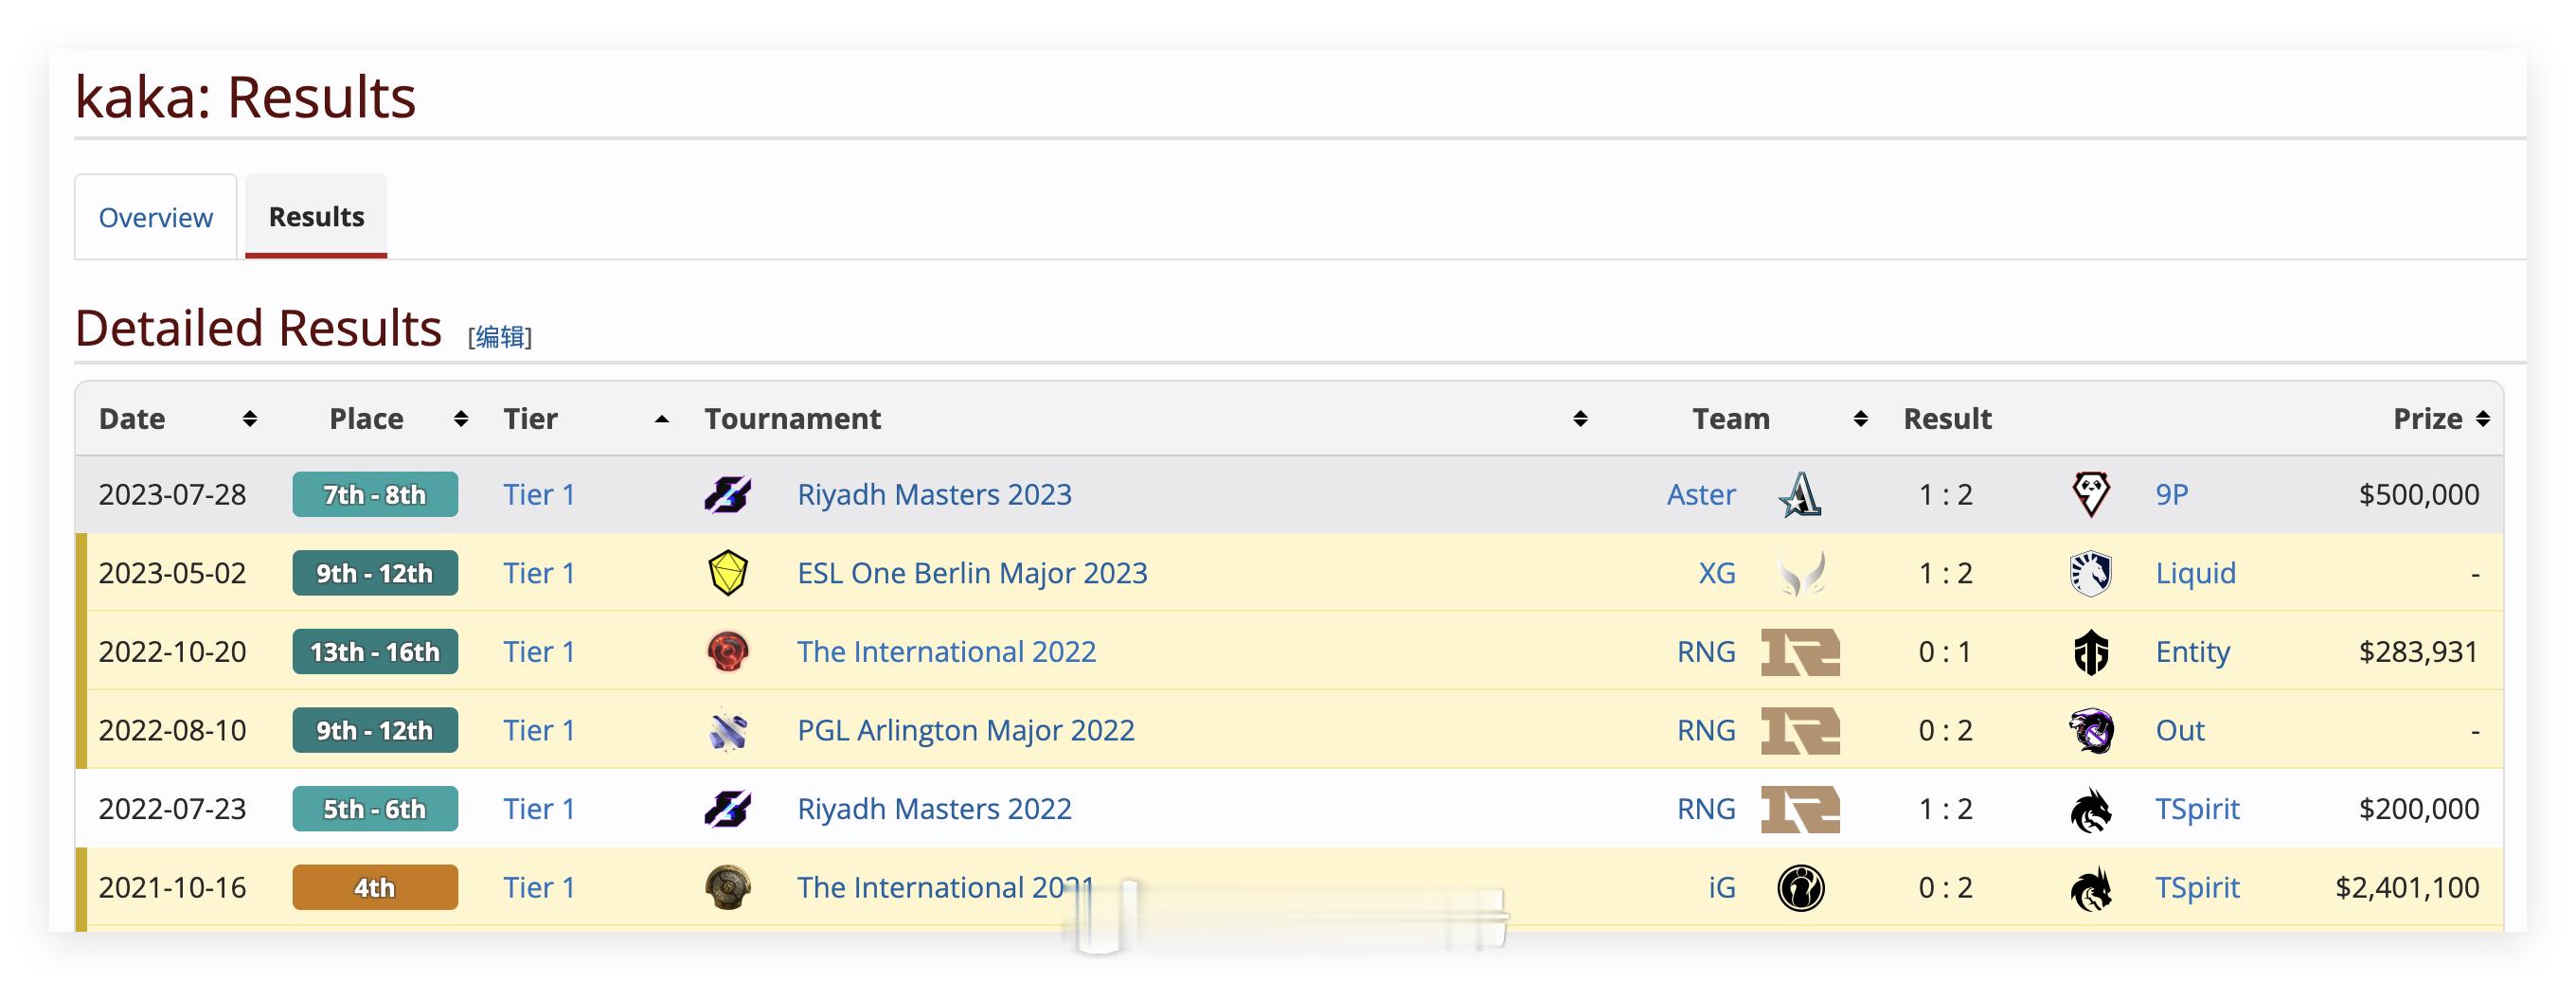
Task: Click the Riyadh Masters 2022 tournament logo icon
Action: 728,809
